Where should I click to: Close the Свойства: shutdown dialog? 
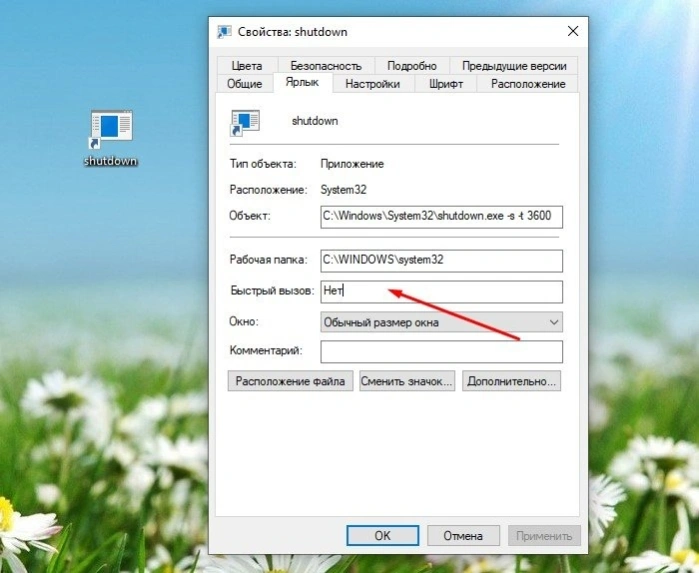[573, 31]
